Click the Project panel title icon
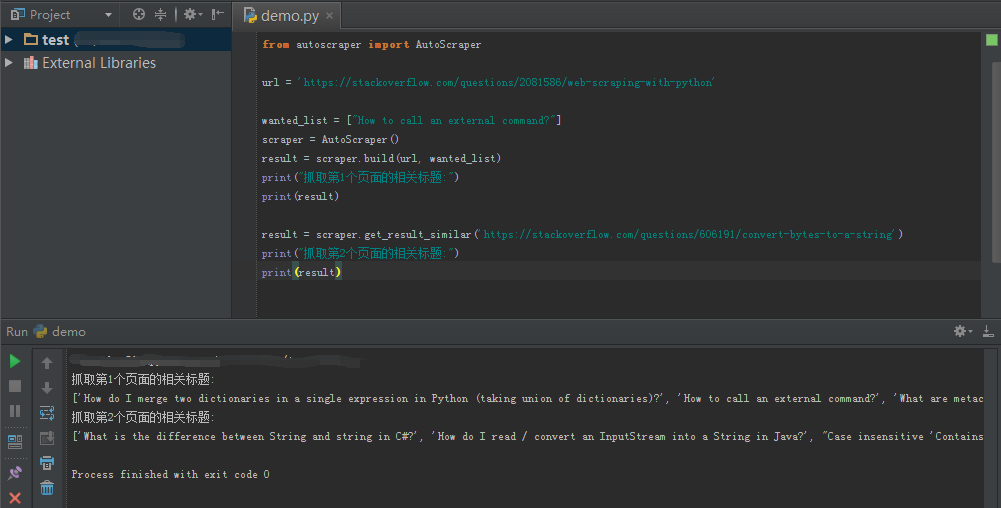Screen dimensions: 1001x508 pos(17,14)
